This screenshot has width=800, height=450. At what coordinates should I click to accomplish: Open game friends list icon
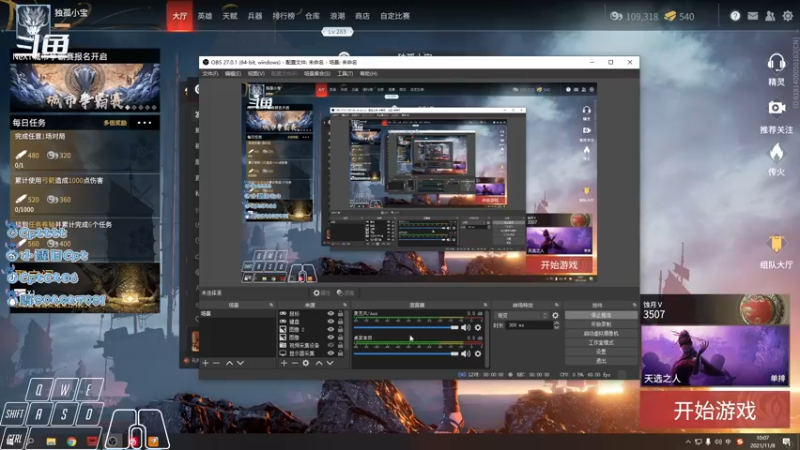point(770,16)
